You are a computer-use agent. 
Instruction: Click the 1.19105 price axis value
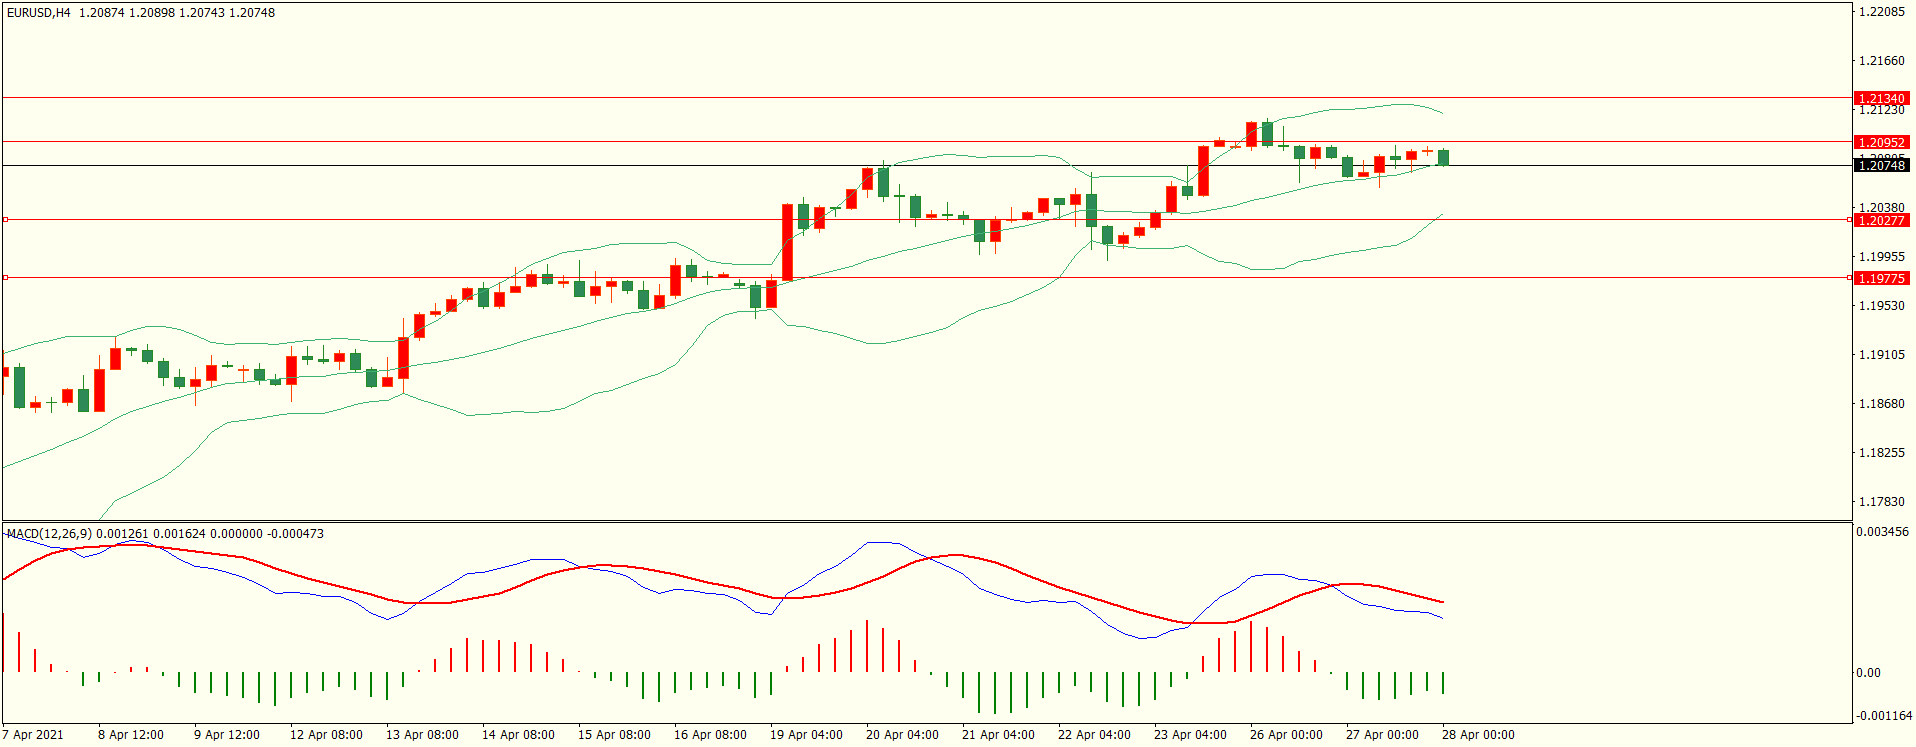[x=1881, y=355]
